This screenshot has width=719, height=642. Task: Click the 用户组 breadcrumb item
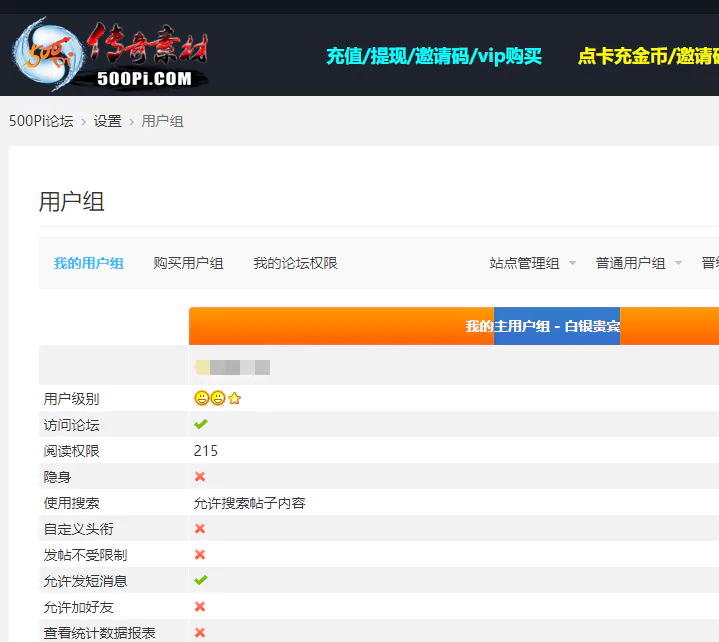162,121
